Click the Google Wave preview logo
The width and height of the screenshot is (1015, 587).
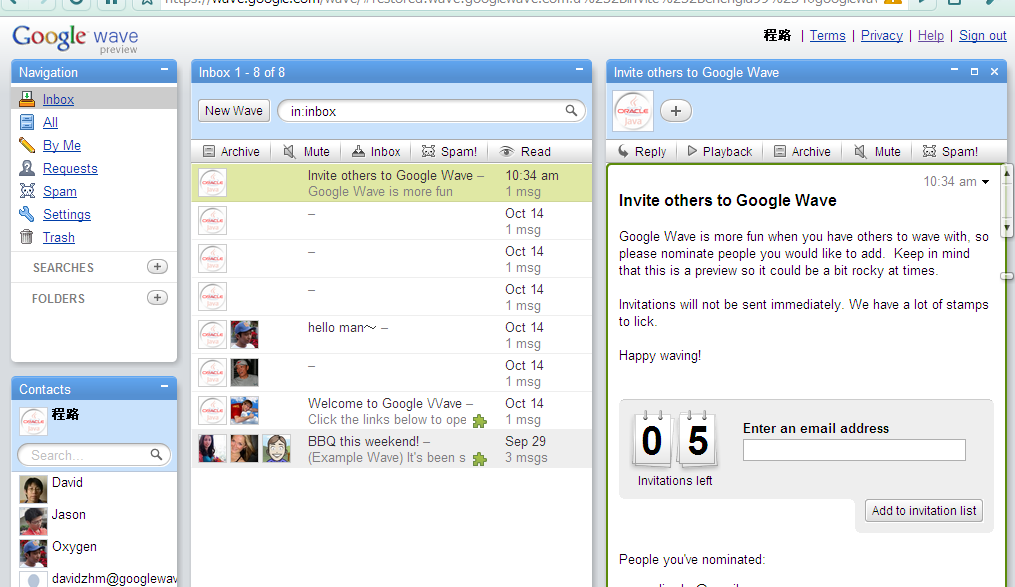(x=75, y=39)
